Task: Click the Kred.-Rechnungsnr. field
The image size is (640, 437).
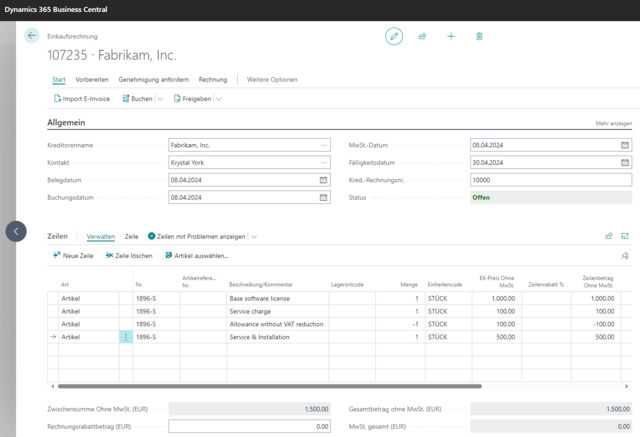Action: coord(551,180)
